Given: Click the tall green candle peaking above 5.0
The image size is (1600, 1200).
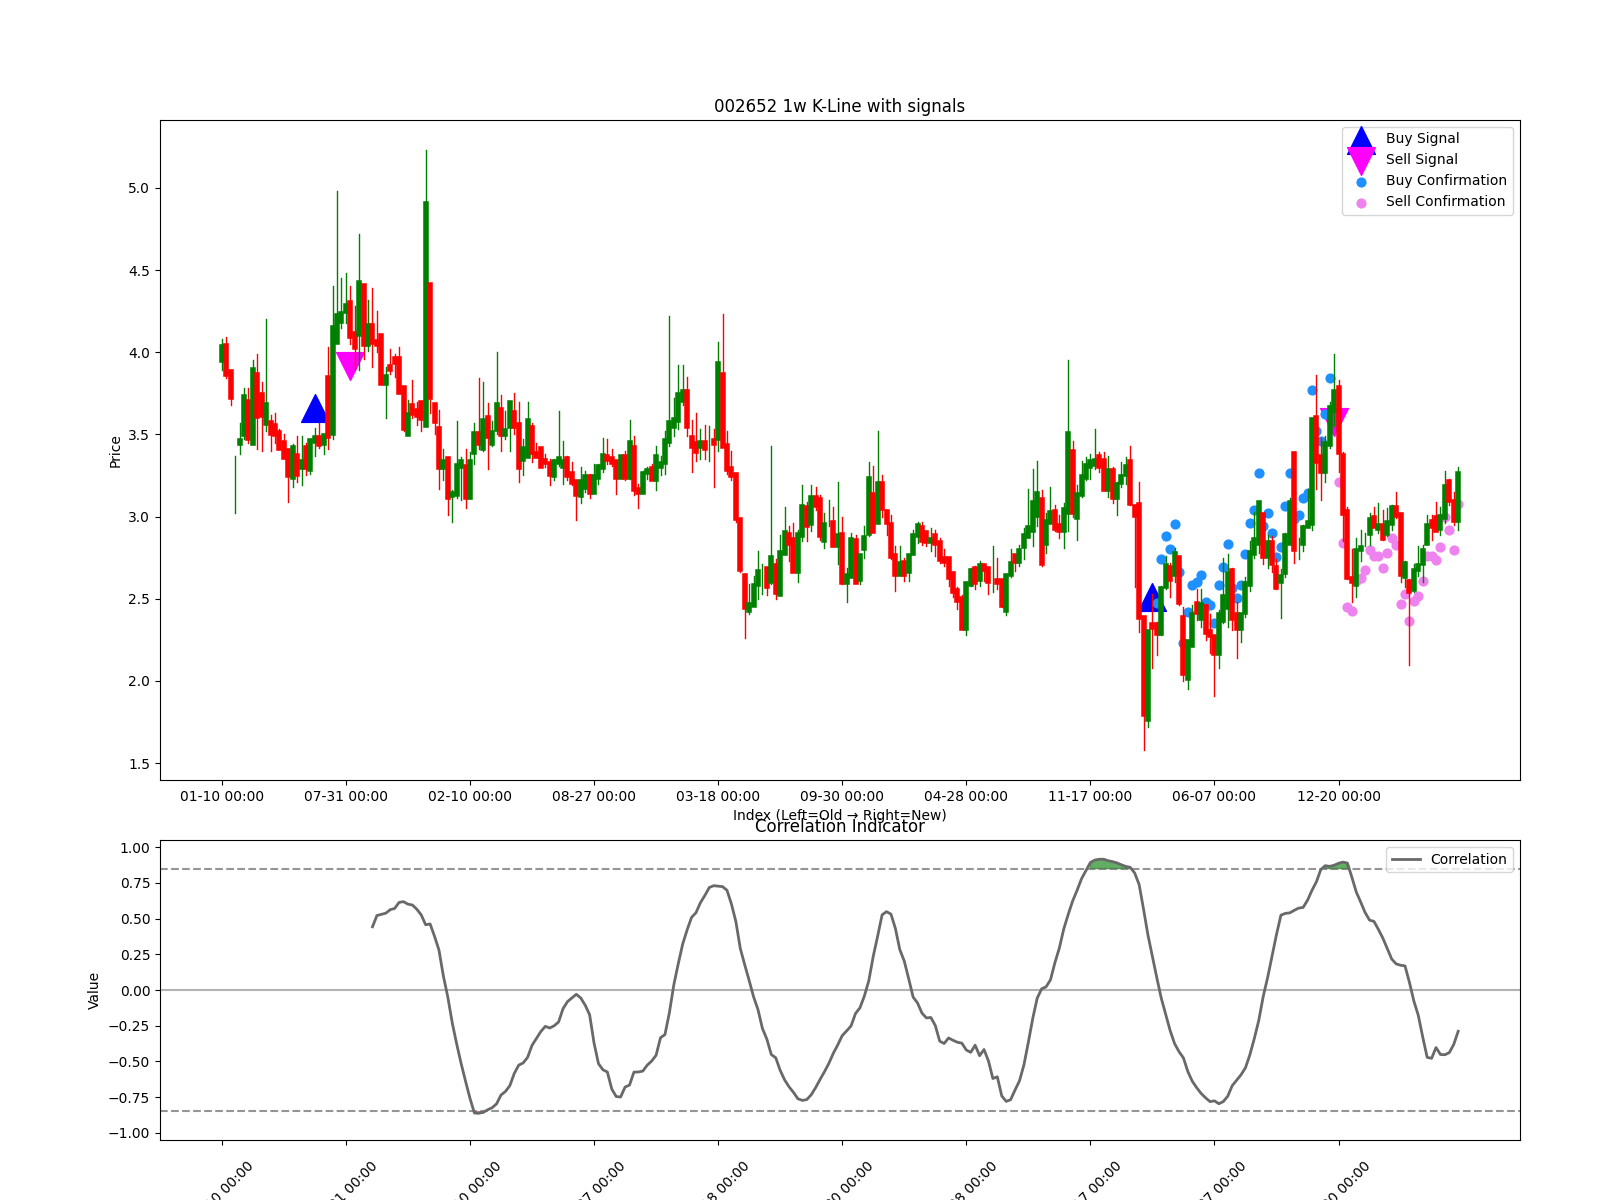Looking at the screenshot, I should pyautogui.click(x=426, y=314).
